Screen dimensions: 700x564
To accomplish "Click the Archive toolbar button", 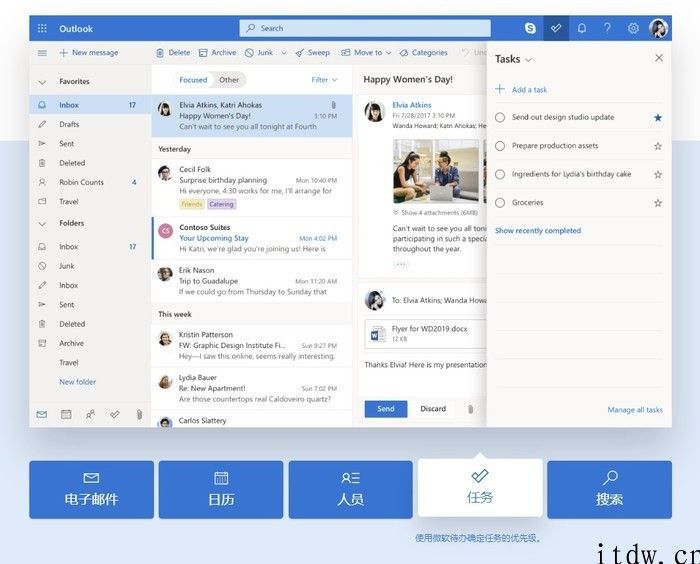I will pyautogui.click(x=217, y=53).
